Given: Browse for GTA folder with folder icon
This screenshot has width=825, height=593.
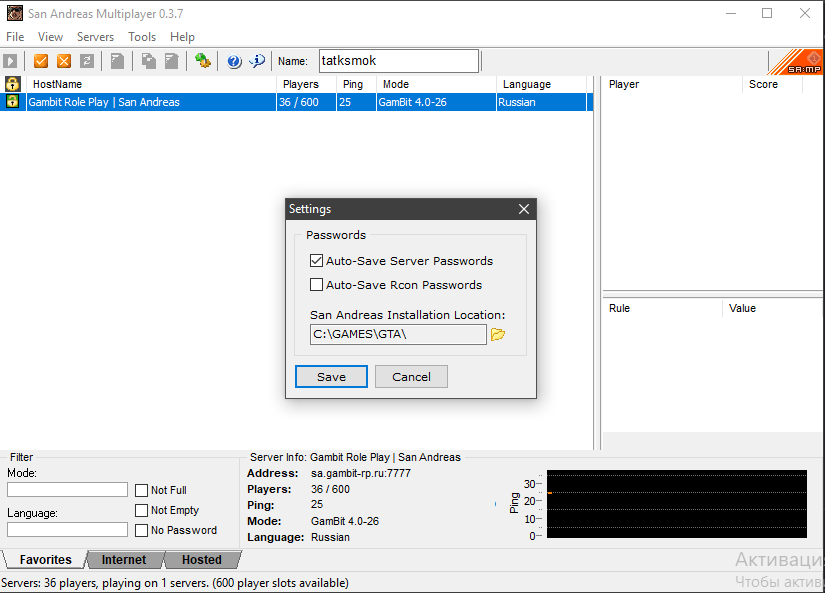Looking at the screenshot, I should point(498,334).
